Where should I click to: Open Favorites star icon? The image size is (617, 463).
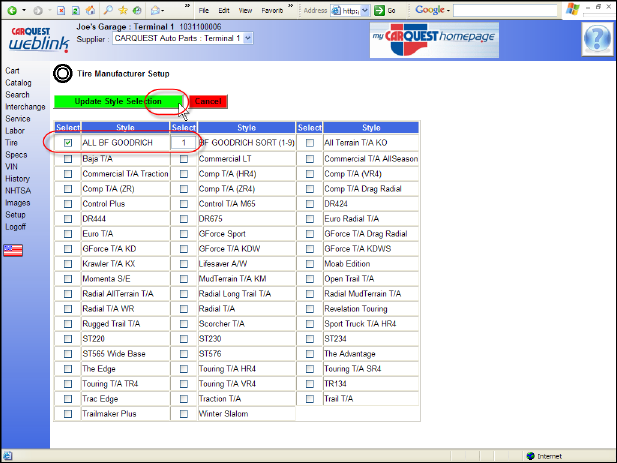123,10
